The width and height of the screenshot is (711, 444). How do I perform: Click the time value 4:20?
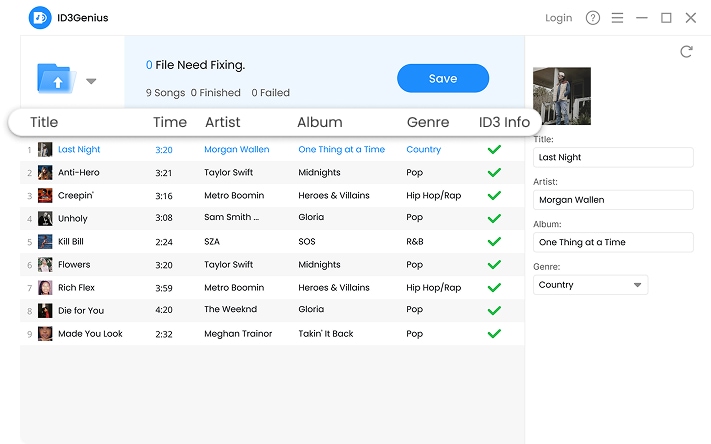(x=164, y=310)
